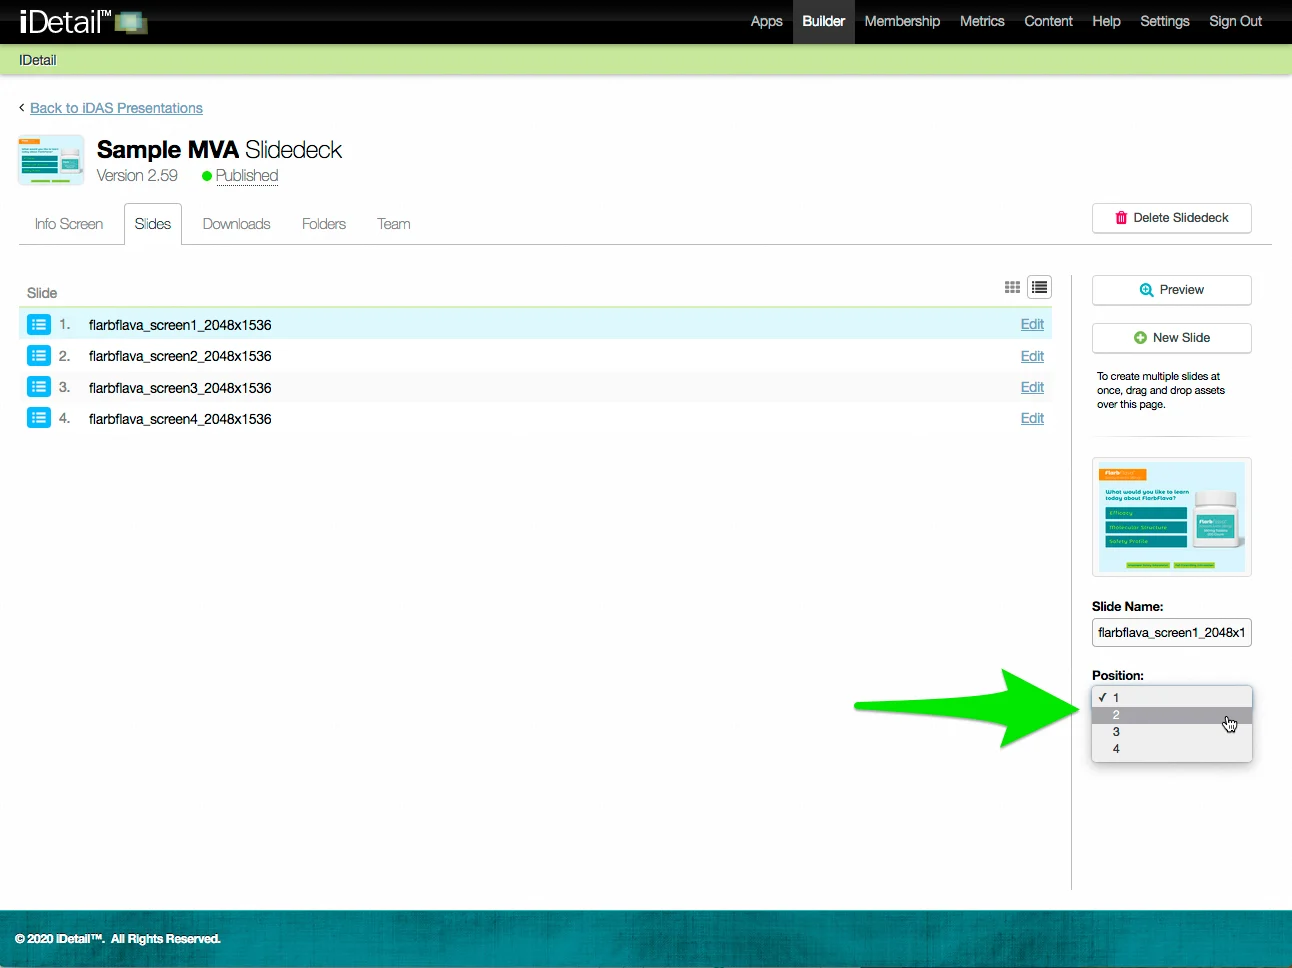Click the Preview button
This screenshot has height=968, width=1292.
(1172, 290)
